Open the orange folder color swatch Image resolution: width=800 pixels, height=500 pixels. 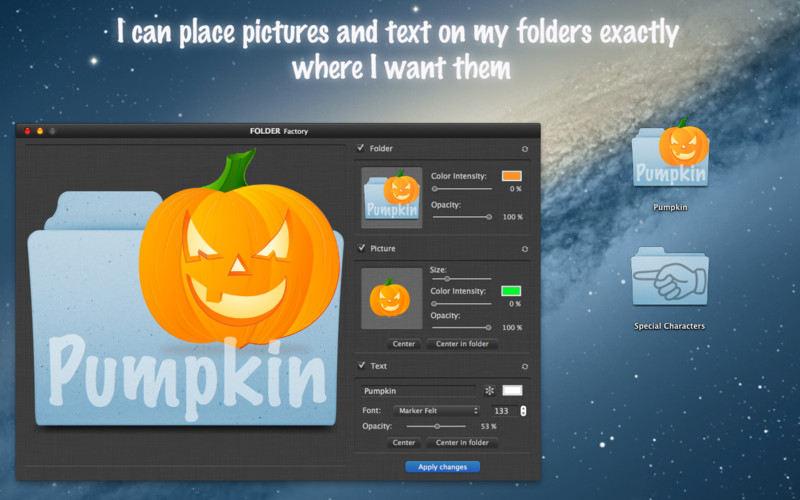(x=512, y=176)
